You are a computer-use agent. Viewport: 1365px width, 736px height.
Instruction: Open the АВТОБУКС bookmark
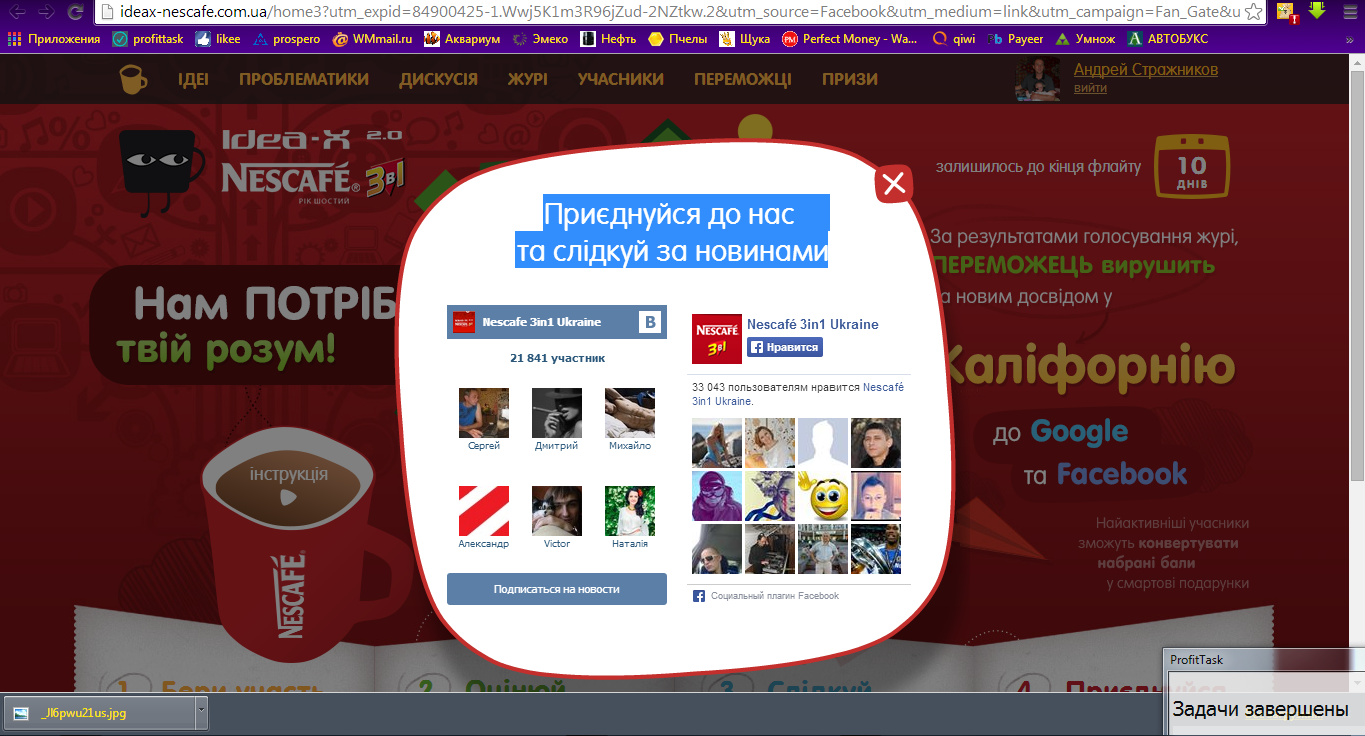click(1167, 39)
